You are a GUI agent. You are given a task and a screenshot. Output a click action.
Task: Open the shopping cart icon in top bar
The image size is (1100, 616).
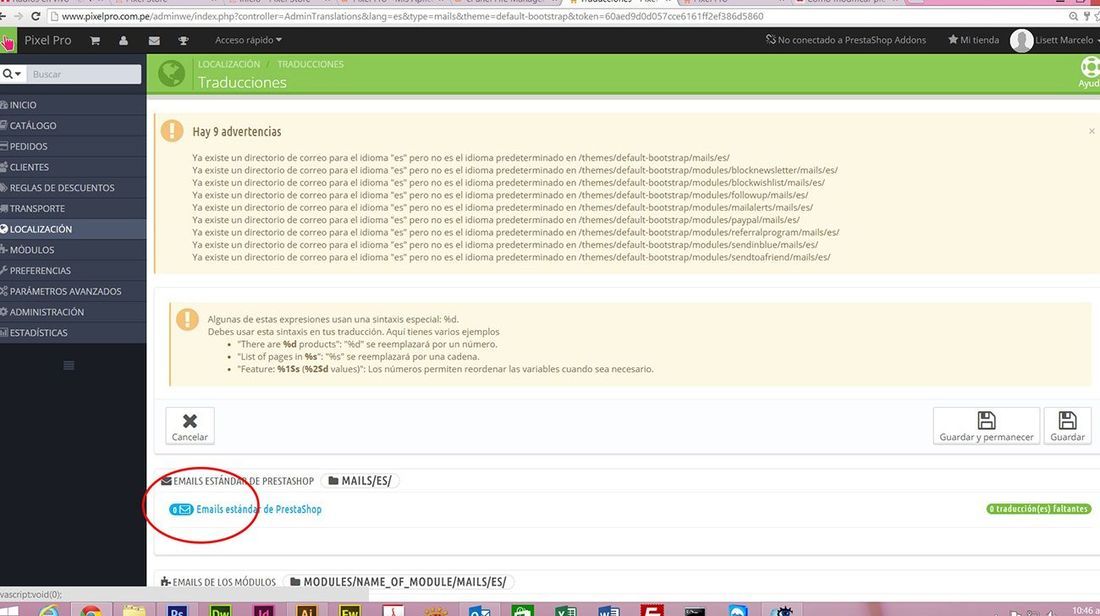pos(95,41)
